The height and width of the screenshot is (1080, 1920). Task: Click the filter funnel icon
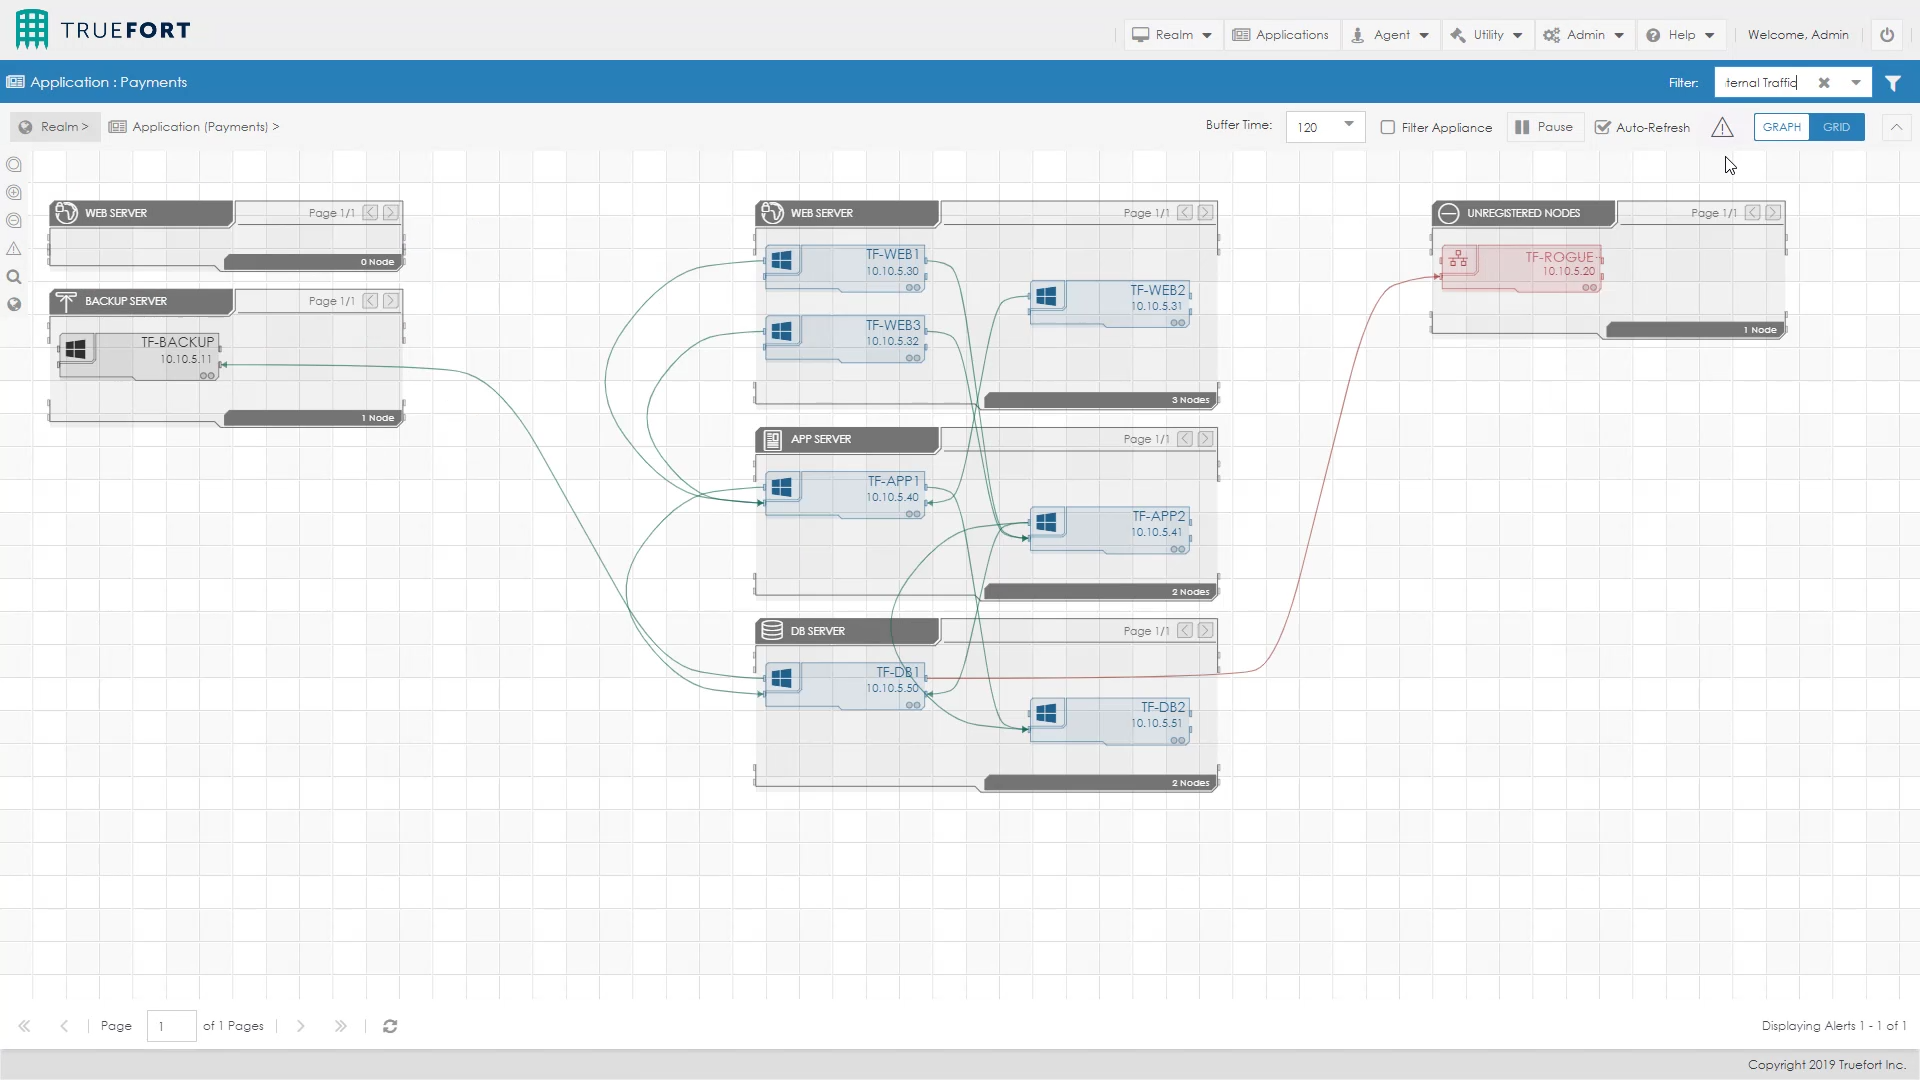[1893, 83]
